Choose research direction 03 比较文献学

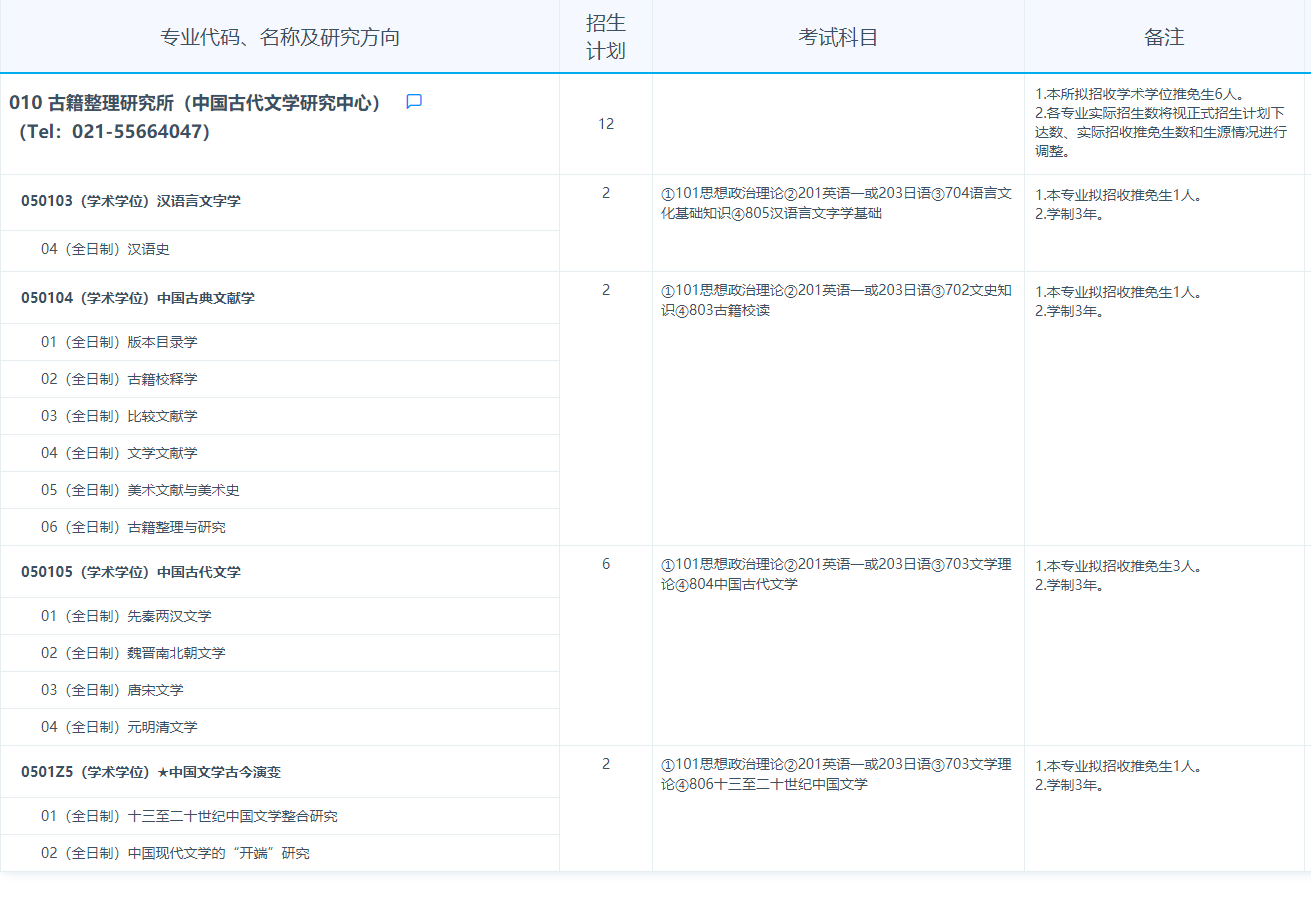(119, 416)
